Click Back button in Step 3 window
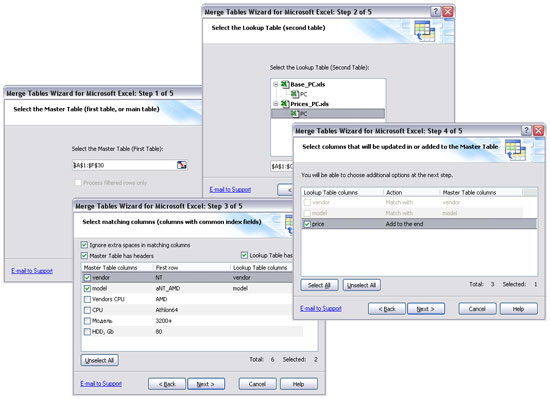 [x=167, y=384]
